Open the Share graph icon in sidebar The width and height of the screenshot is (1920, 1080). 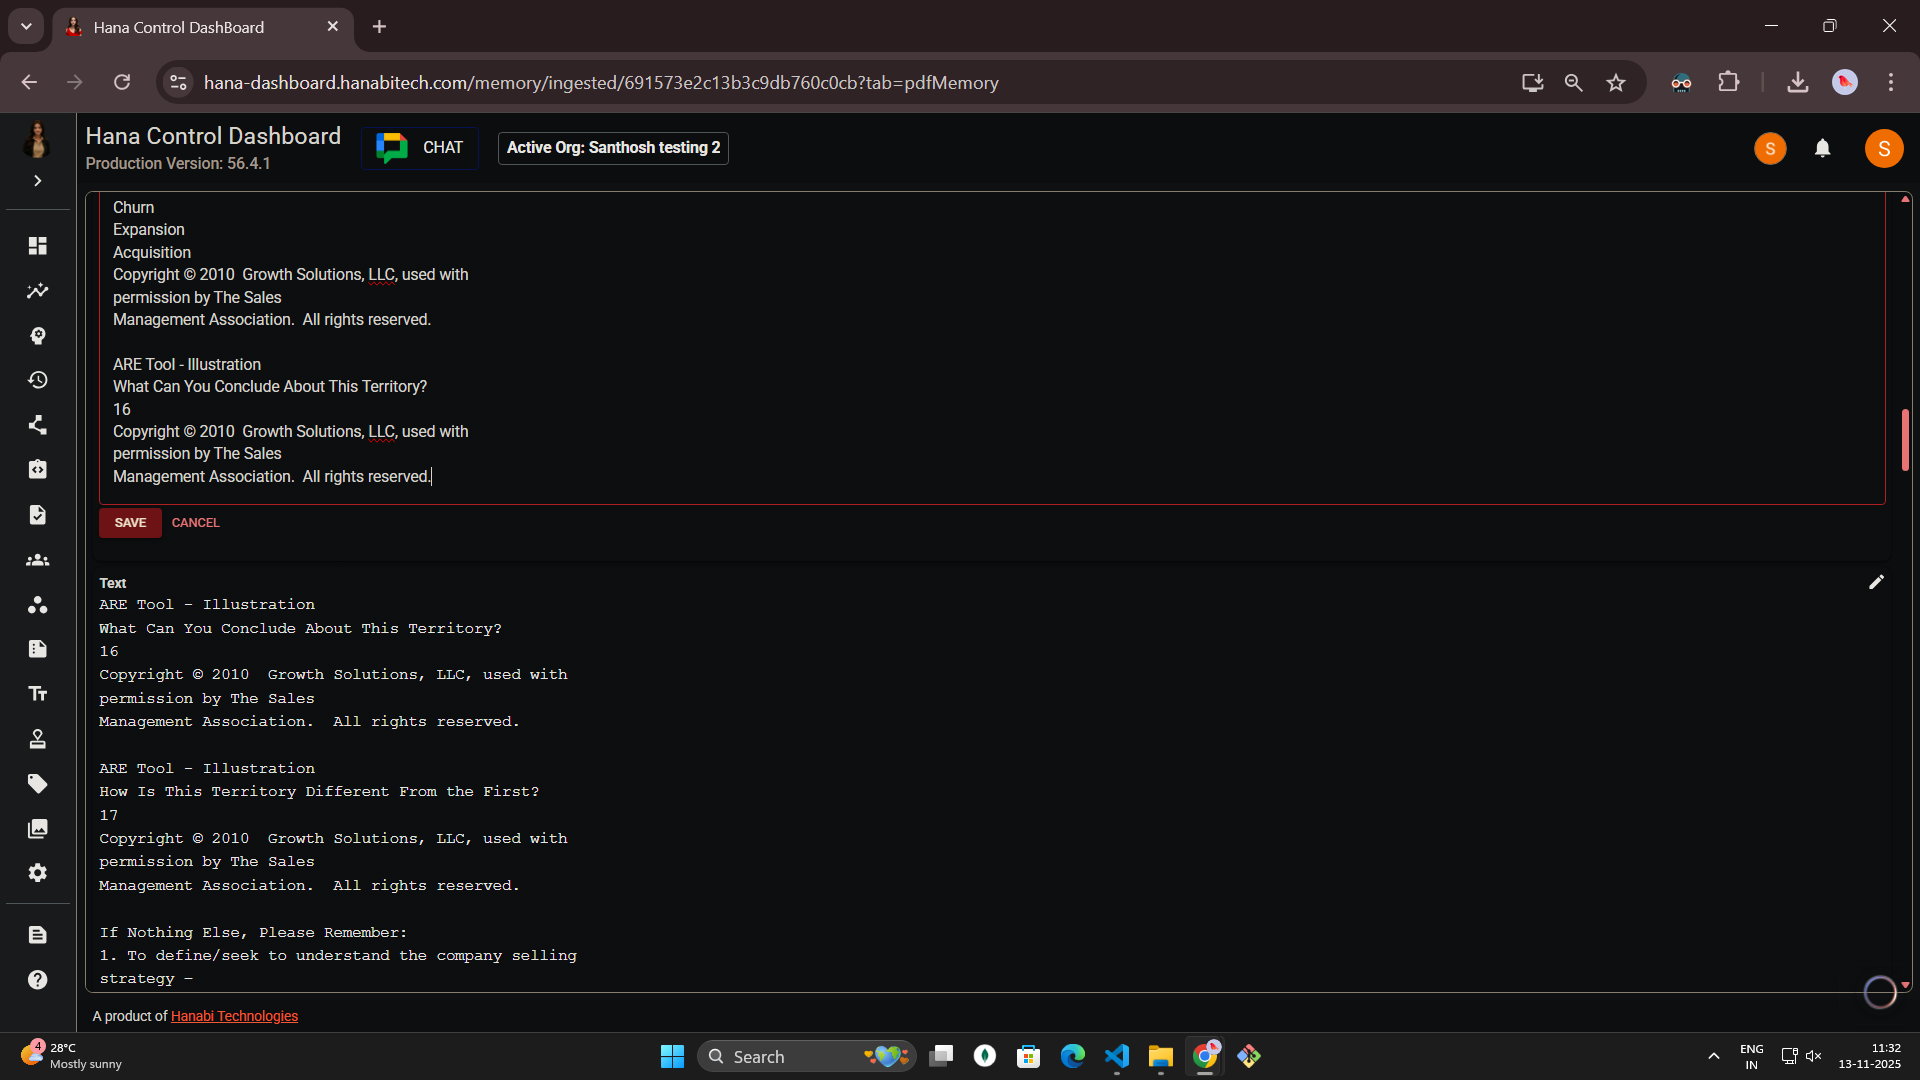tap(37, 425)
